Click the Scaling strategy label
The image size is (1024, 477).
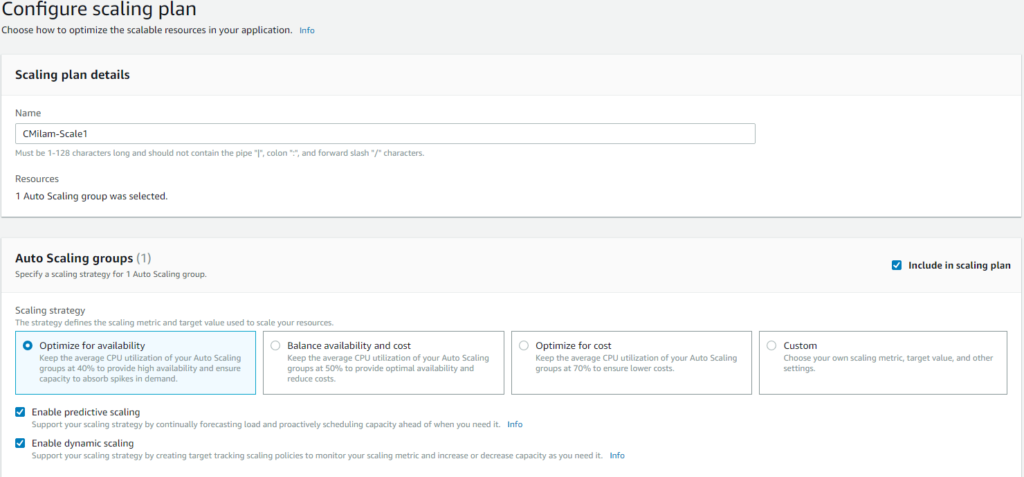point(50,310)
